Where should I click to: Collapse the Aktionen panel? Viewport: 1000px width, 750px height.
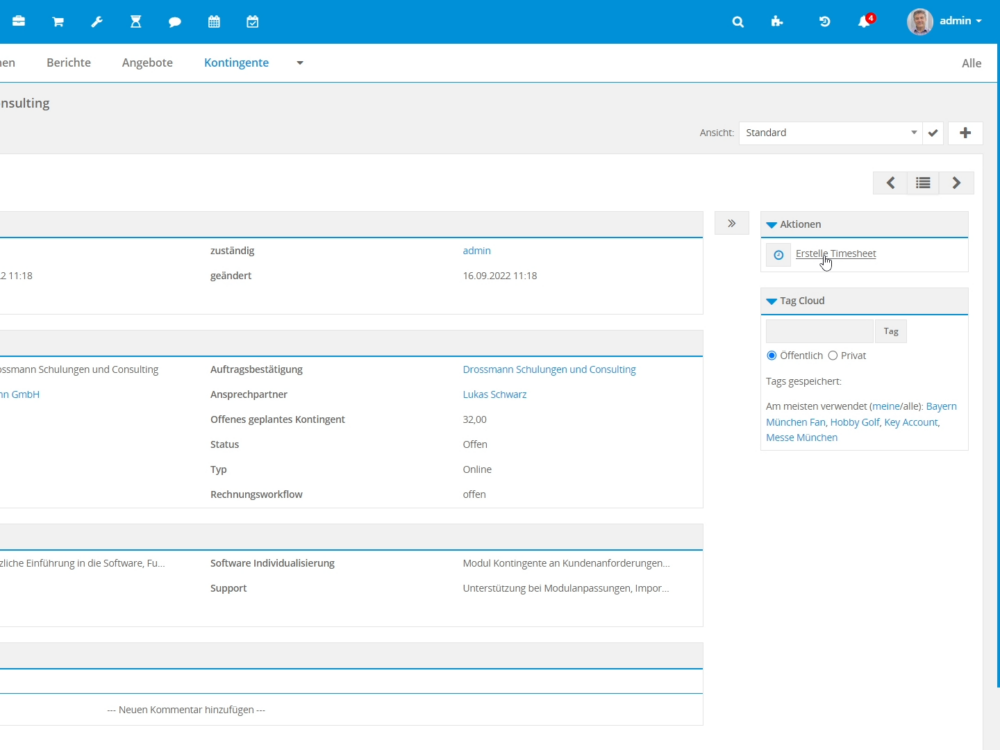pyautogui.click(x=771, y=225)
